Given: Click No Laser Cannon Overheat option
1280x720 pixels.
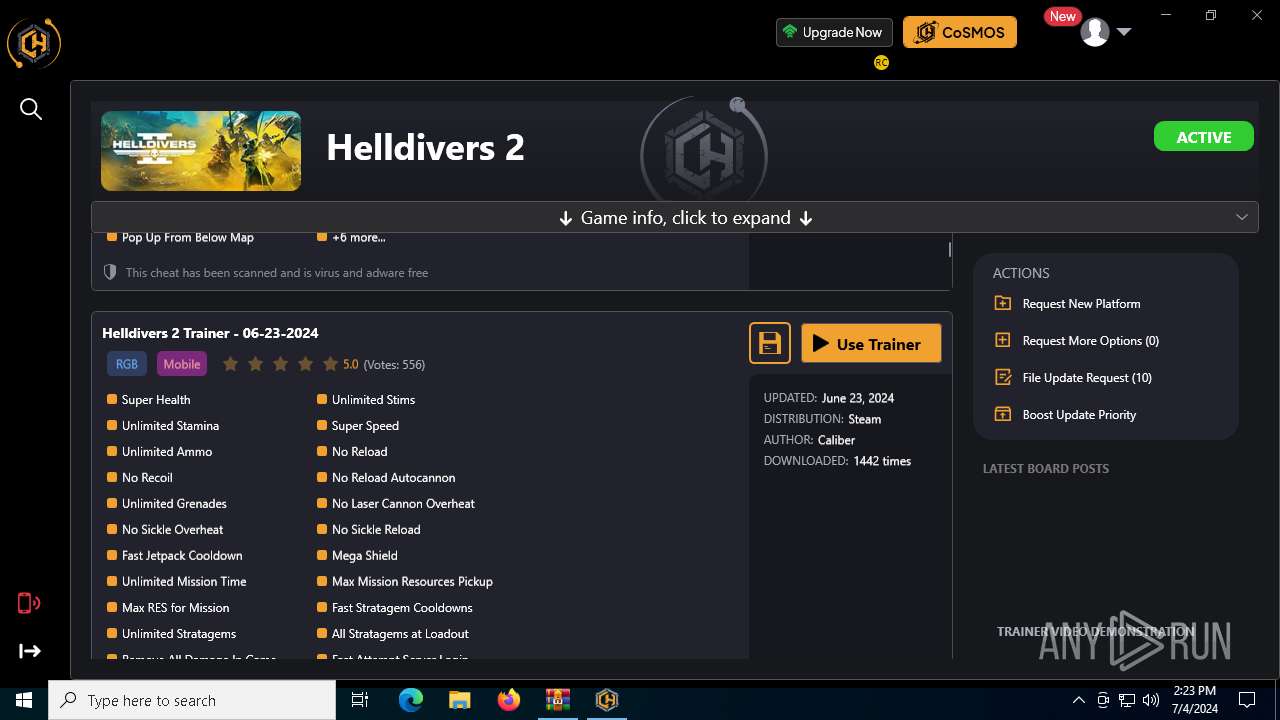Looking at the screenshot, I should [395, 503].
